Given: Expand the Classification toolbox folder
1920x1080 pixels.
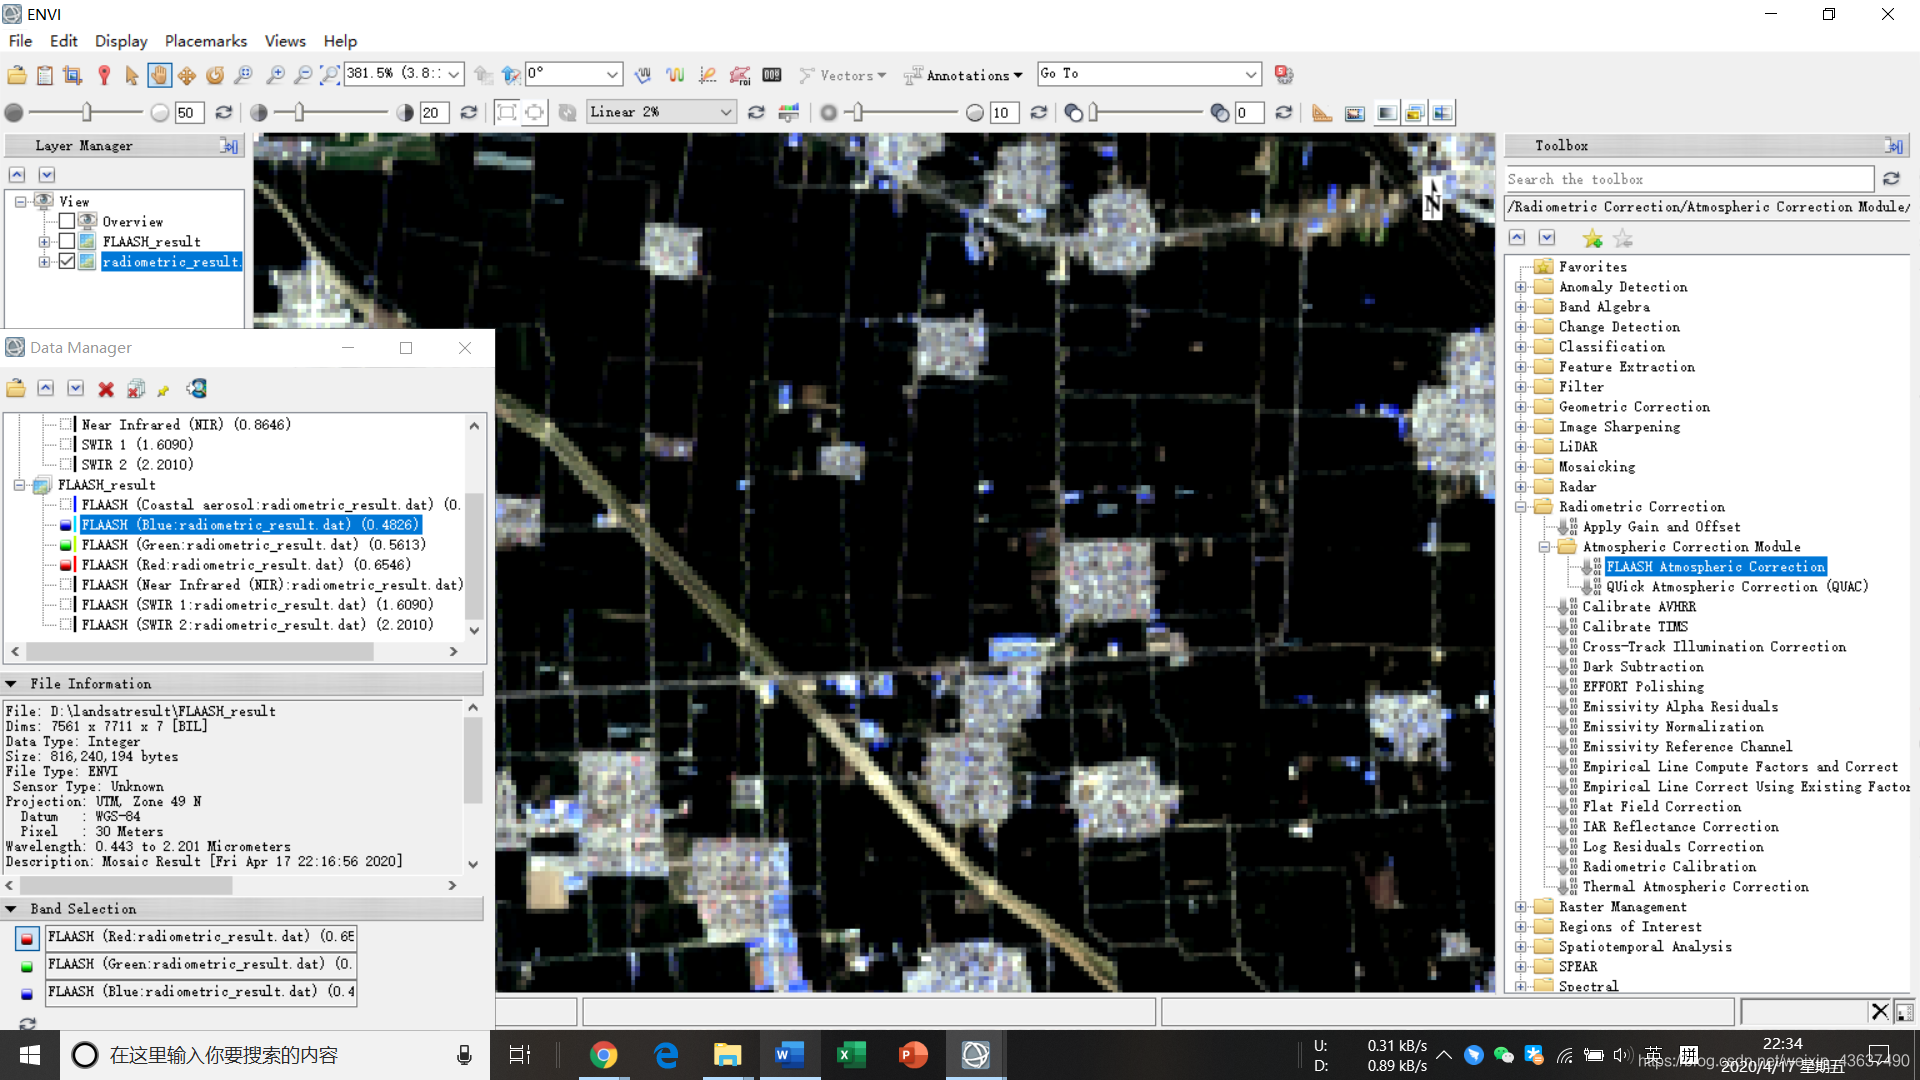Looking at the screenshot, I should (1520, 347).
